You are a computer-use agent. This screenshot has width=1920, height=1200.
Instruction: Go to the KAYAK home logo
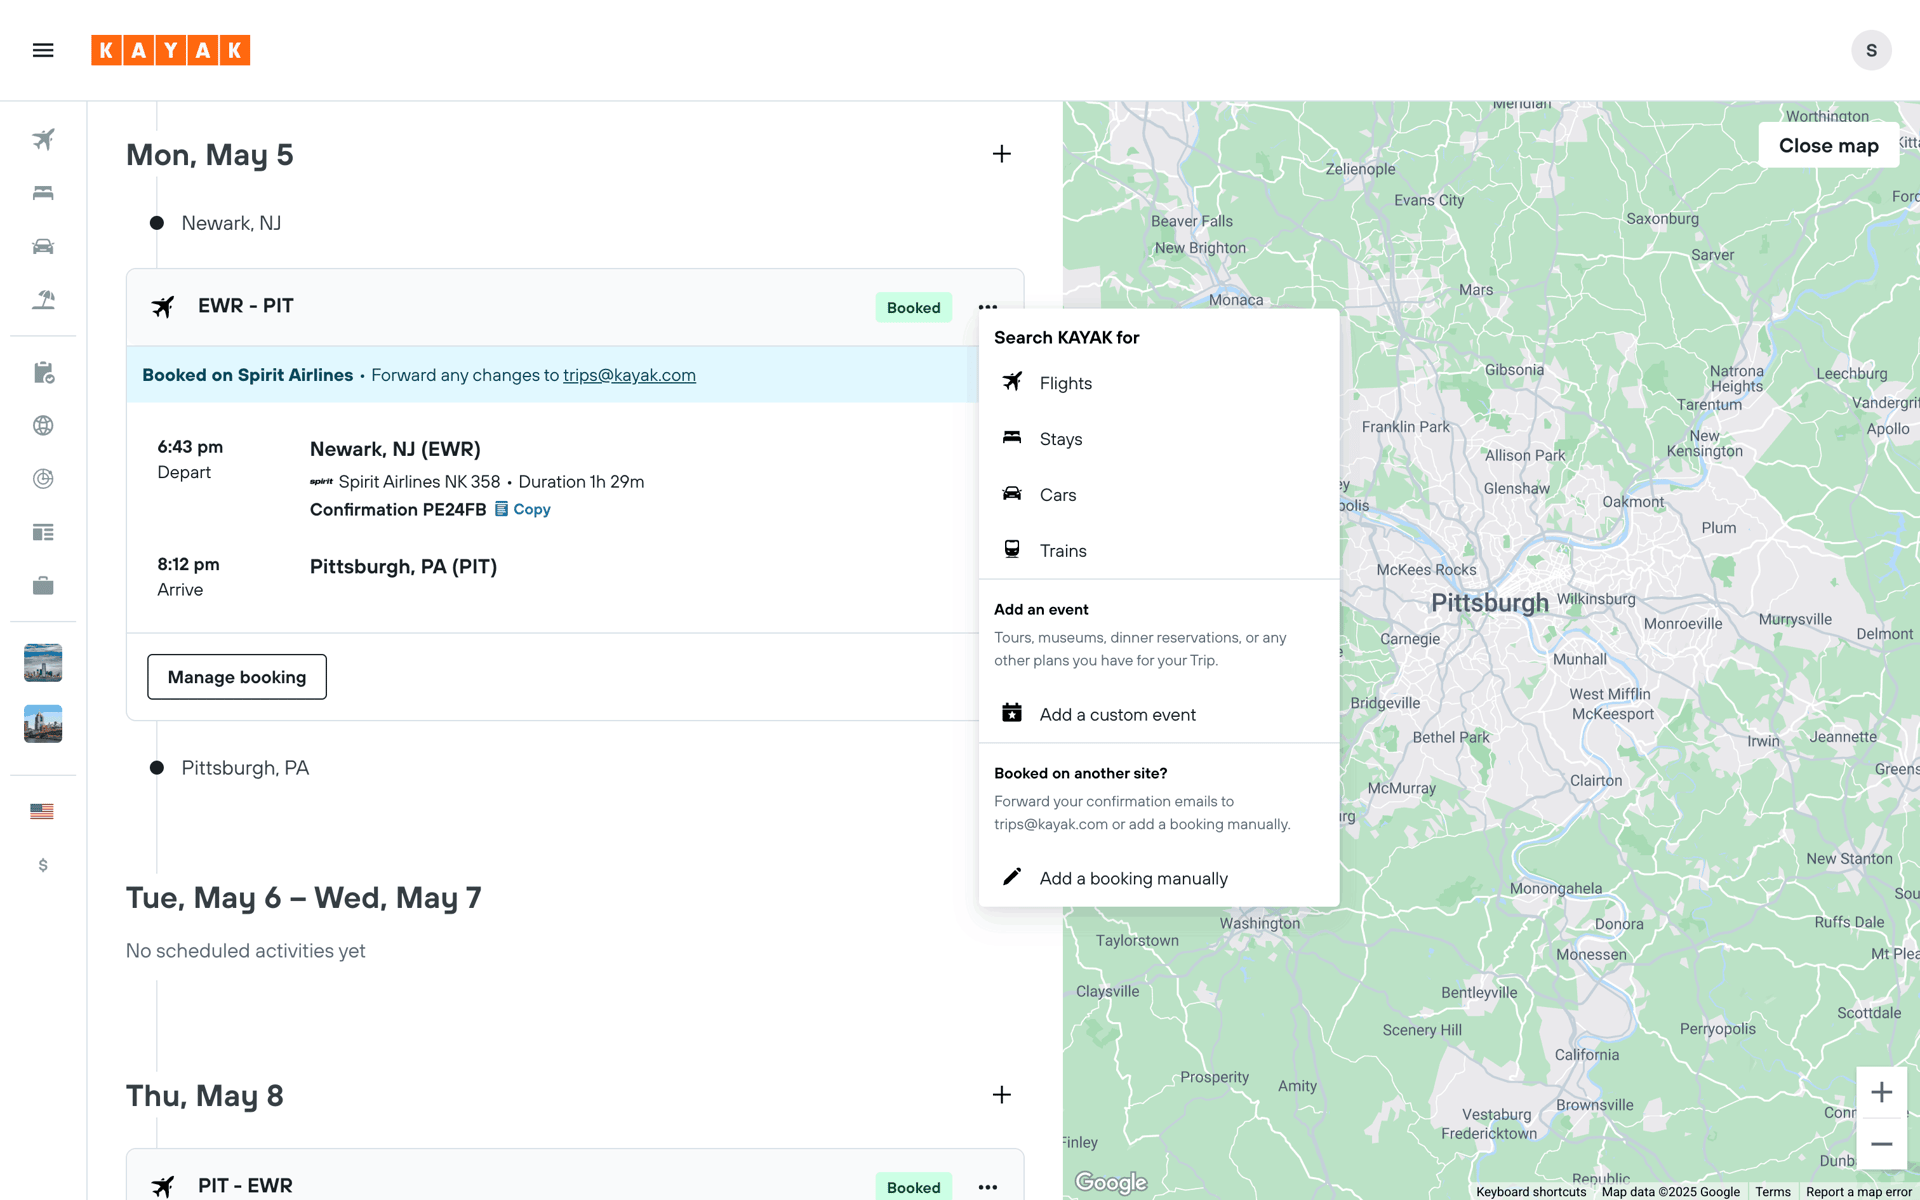tap(171, 50)
